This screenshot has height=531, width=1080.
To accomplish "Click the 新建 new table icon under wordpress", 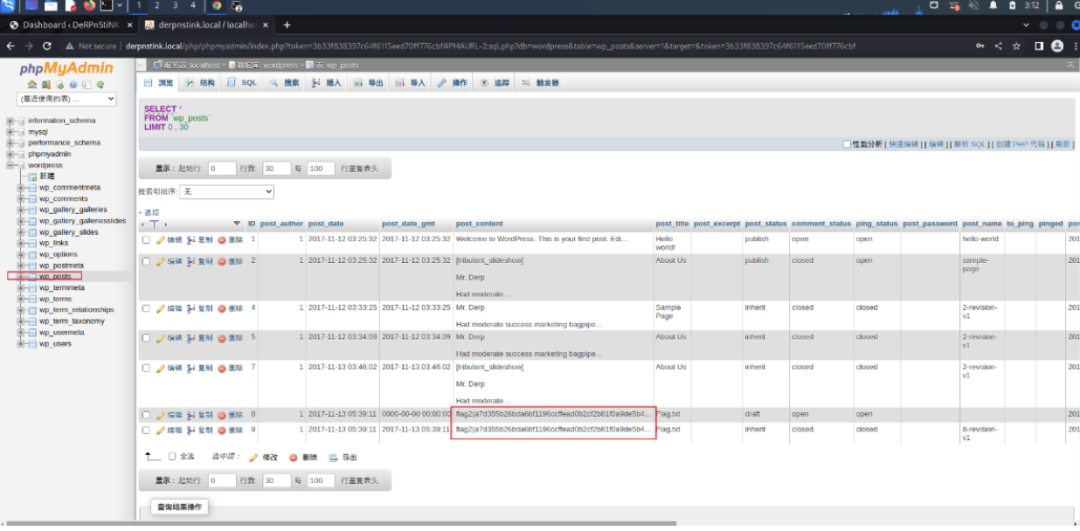I will click(x=32, y=176).
